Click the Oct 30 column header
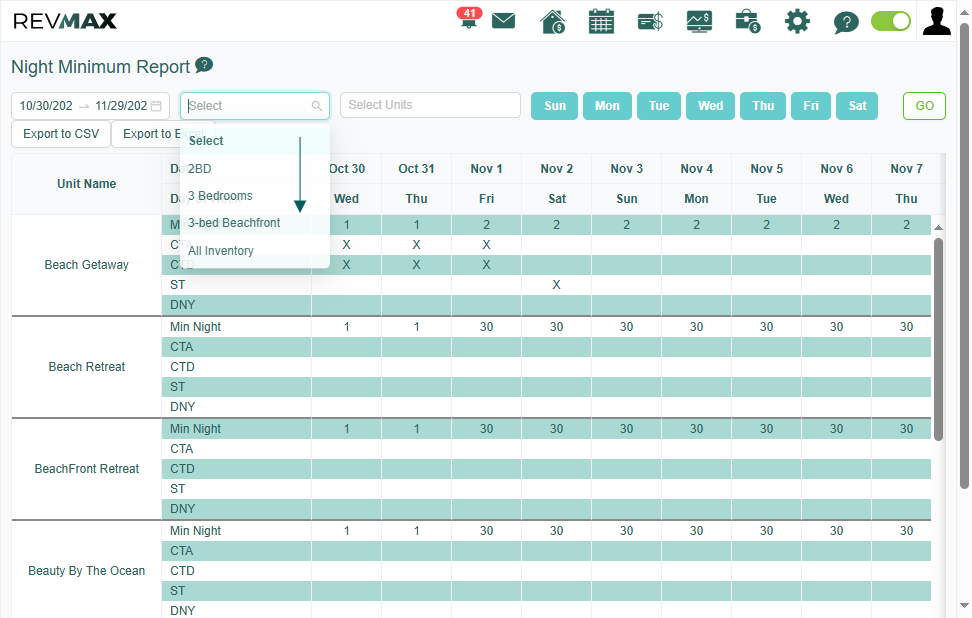This screenshot has width=972, height=618. tap(347, 169)
